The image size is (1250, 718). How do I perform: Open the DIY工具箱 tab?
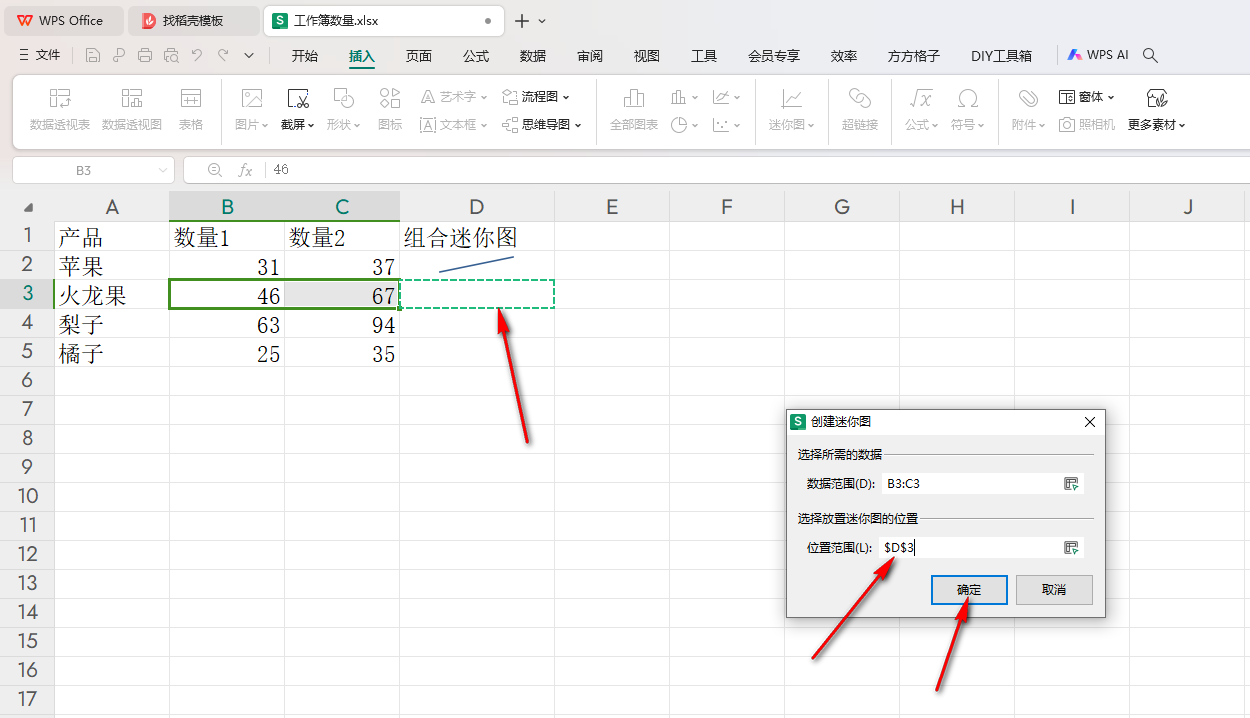coord(1001,56)
